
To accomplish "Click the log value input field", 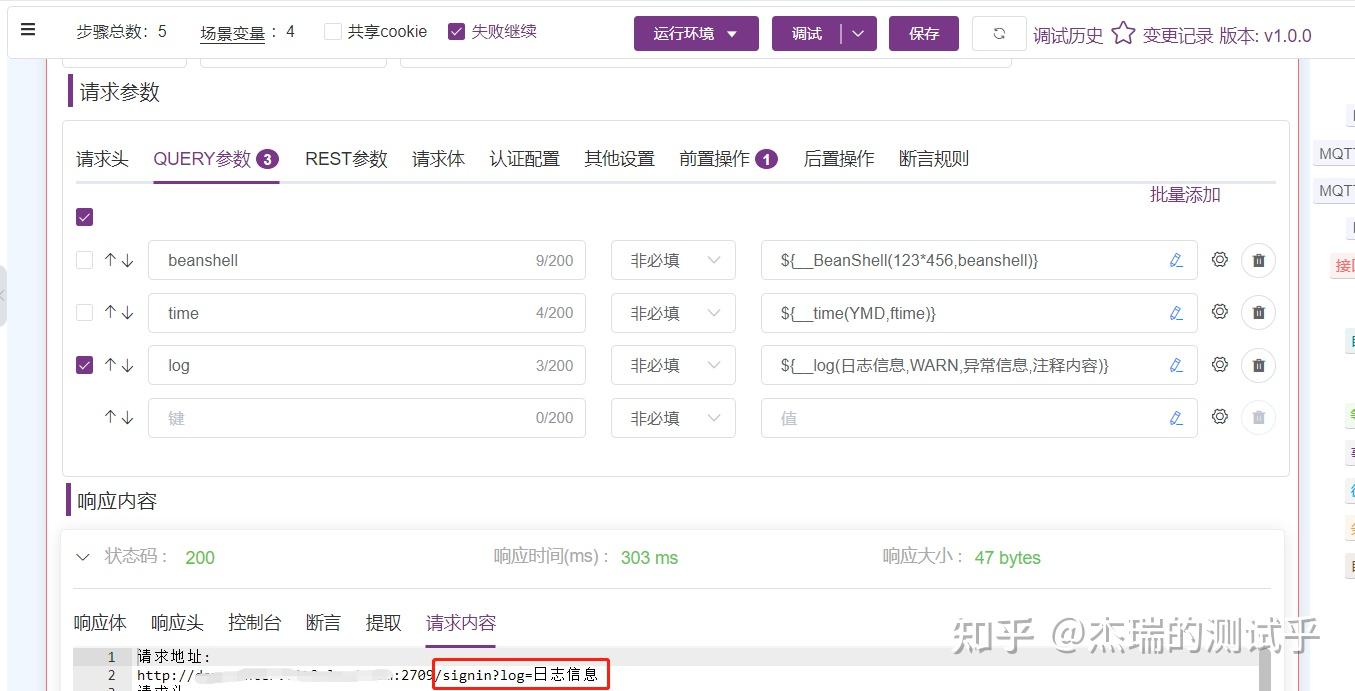I will (979, 365).
